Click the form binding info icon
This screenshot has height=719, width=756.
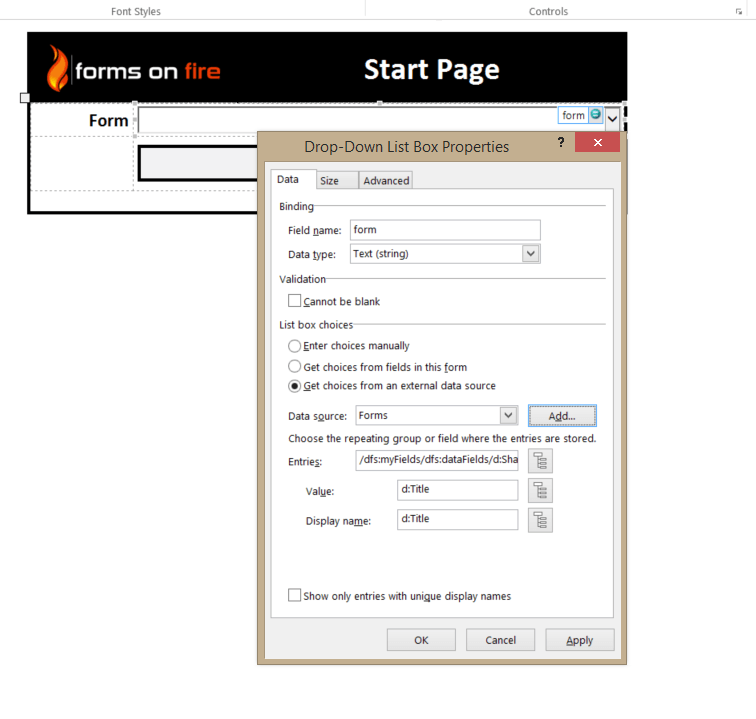[595, 114]
